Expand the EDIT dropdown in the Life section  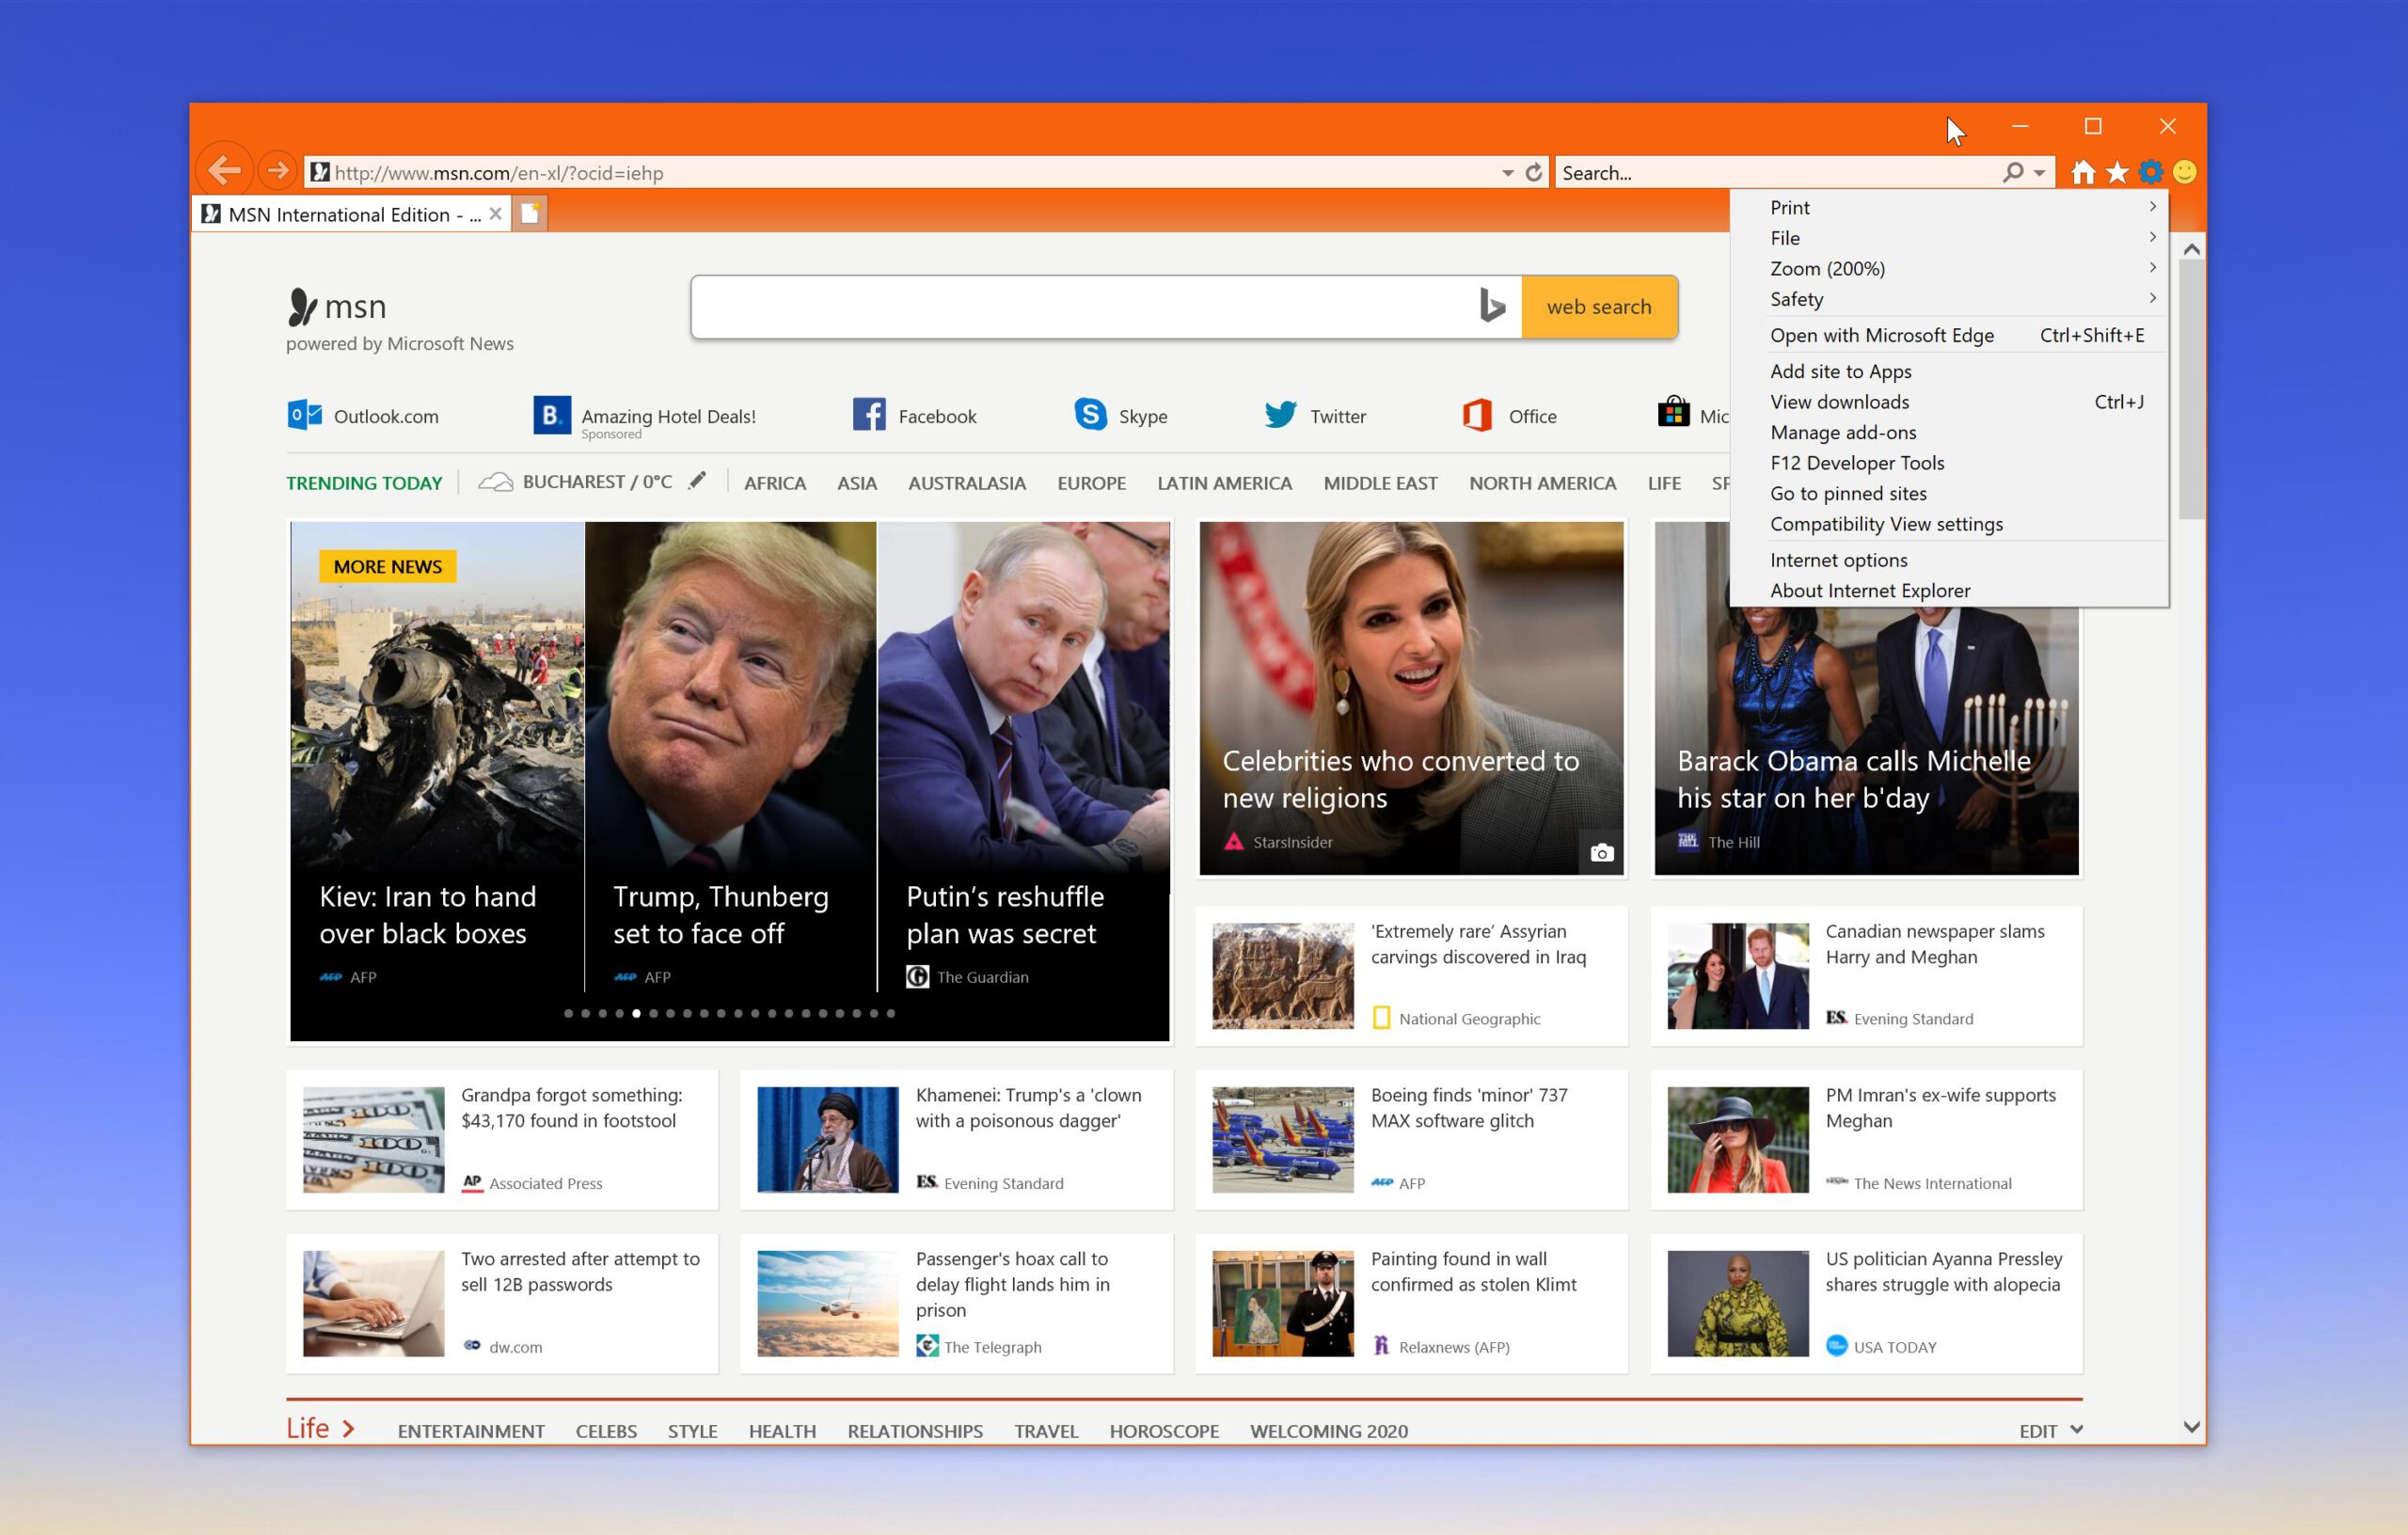point(2049,1430)
